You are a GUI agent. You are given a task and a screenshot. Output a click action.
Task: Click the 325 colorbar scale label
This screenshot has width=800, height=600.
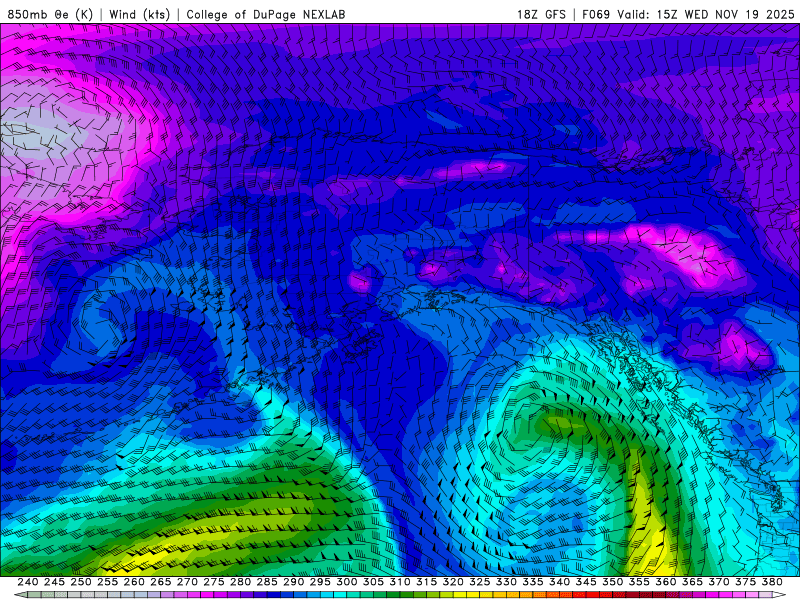coord(480,582)
